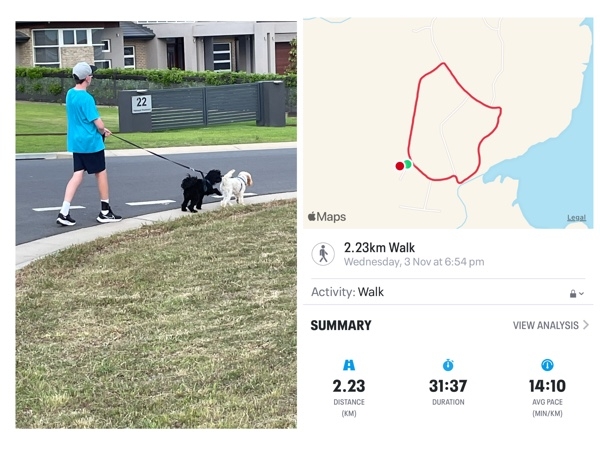Image resolution: width=600 pixels, height=450 pixels.
Task: Open the privacy dropdown arrow beside lock
Action: pos(582,294)
